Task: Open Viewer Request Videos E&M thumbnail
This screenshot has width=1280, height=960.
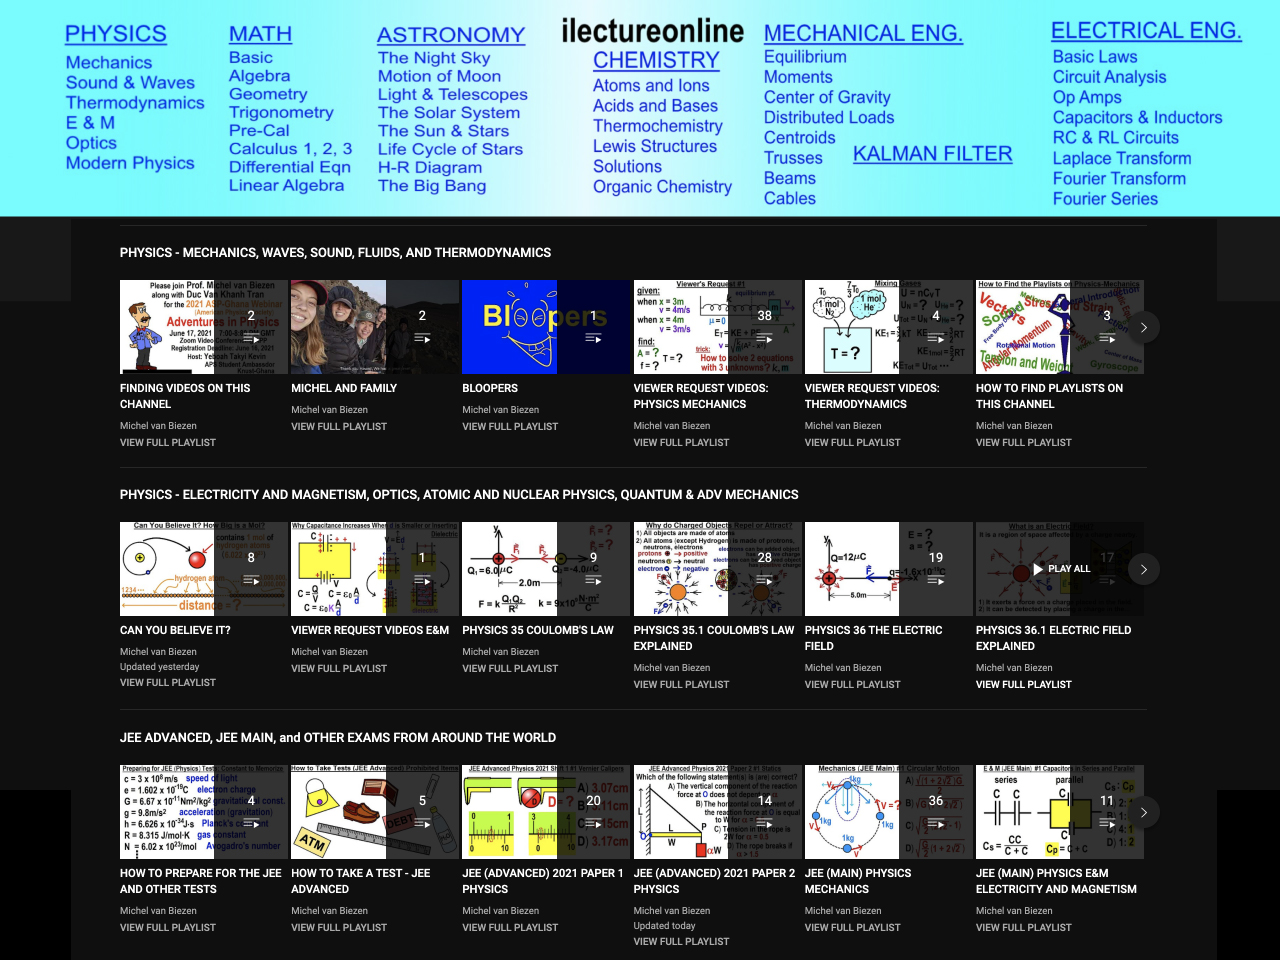Action: (375, 569)
